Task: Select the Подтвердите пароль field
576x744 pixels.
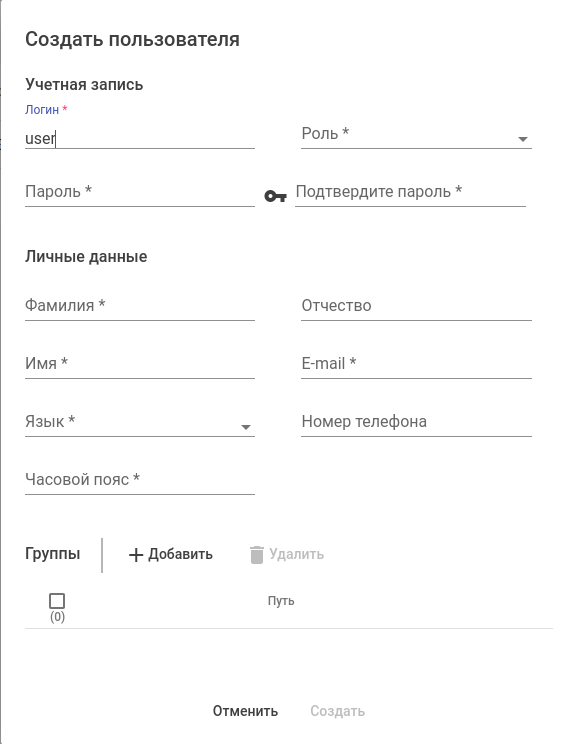Action: (410, 192)
